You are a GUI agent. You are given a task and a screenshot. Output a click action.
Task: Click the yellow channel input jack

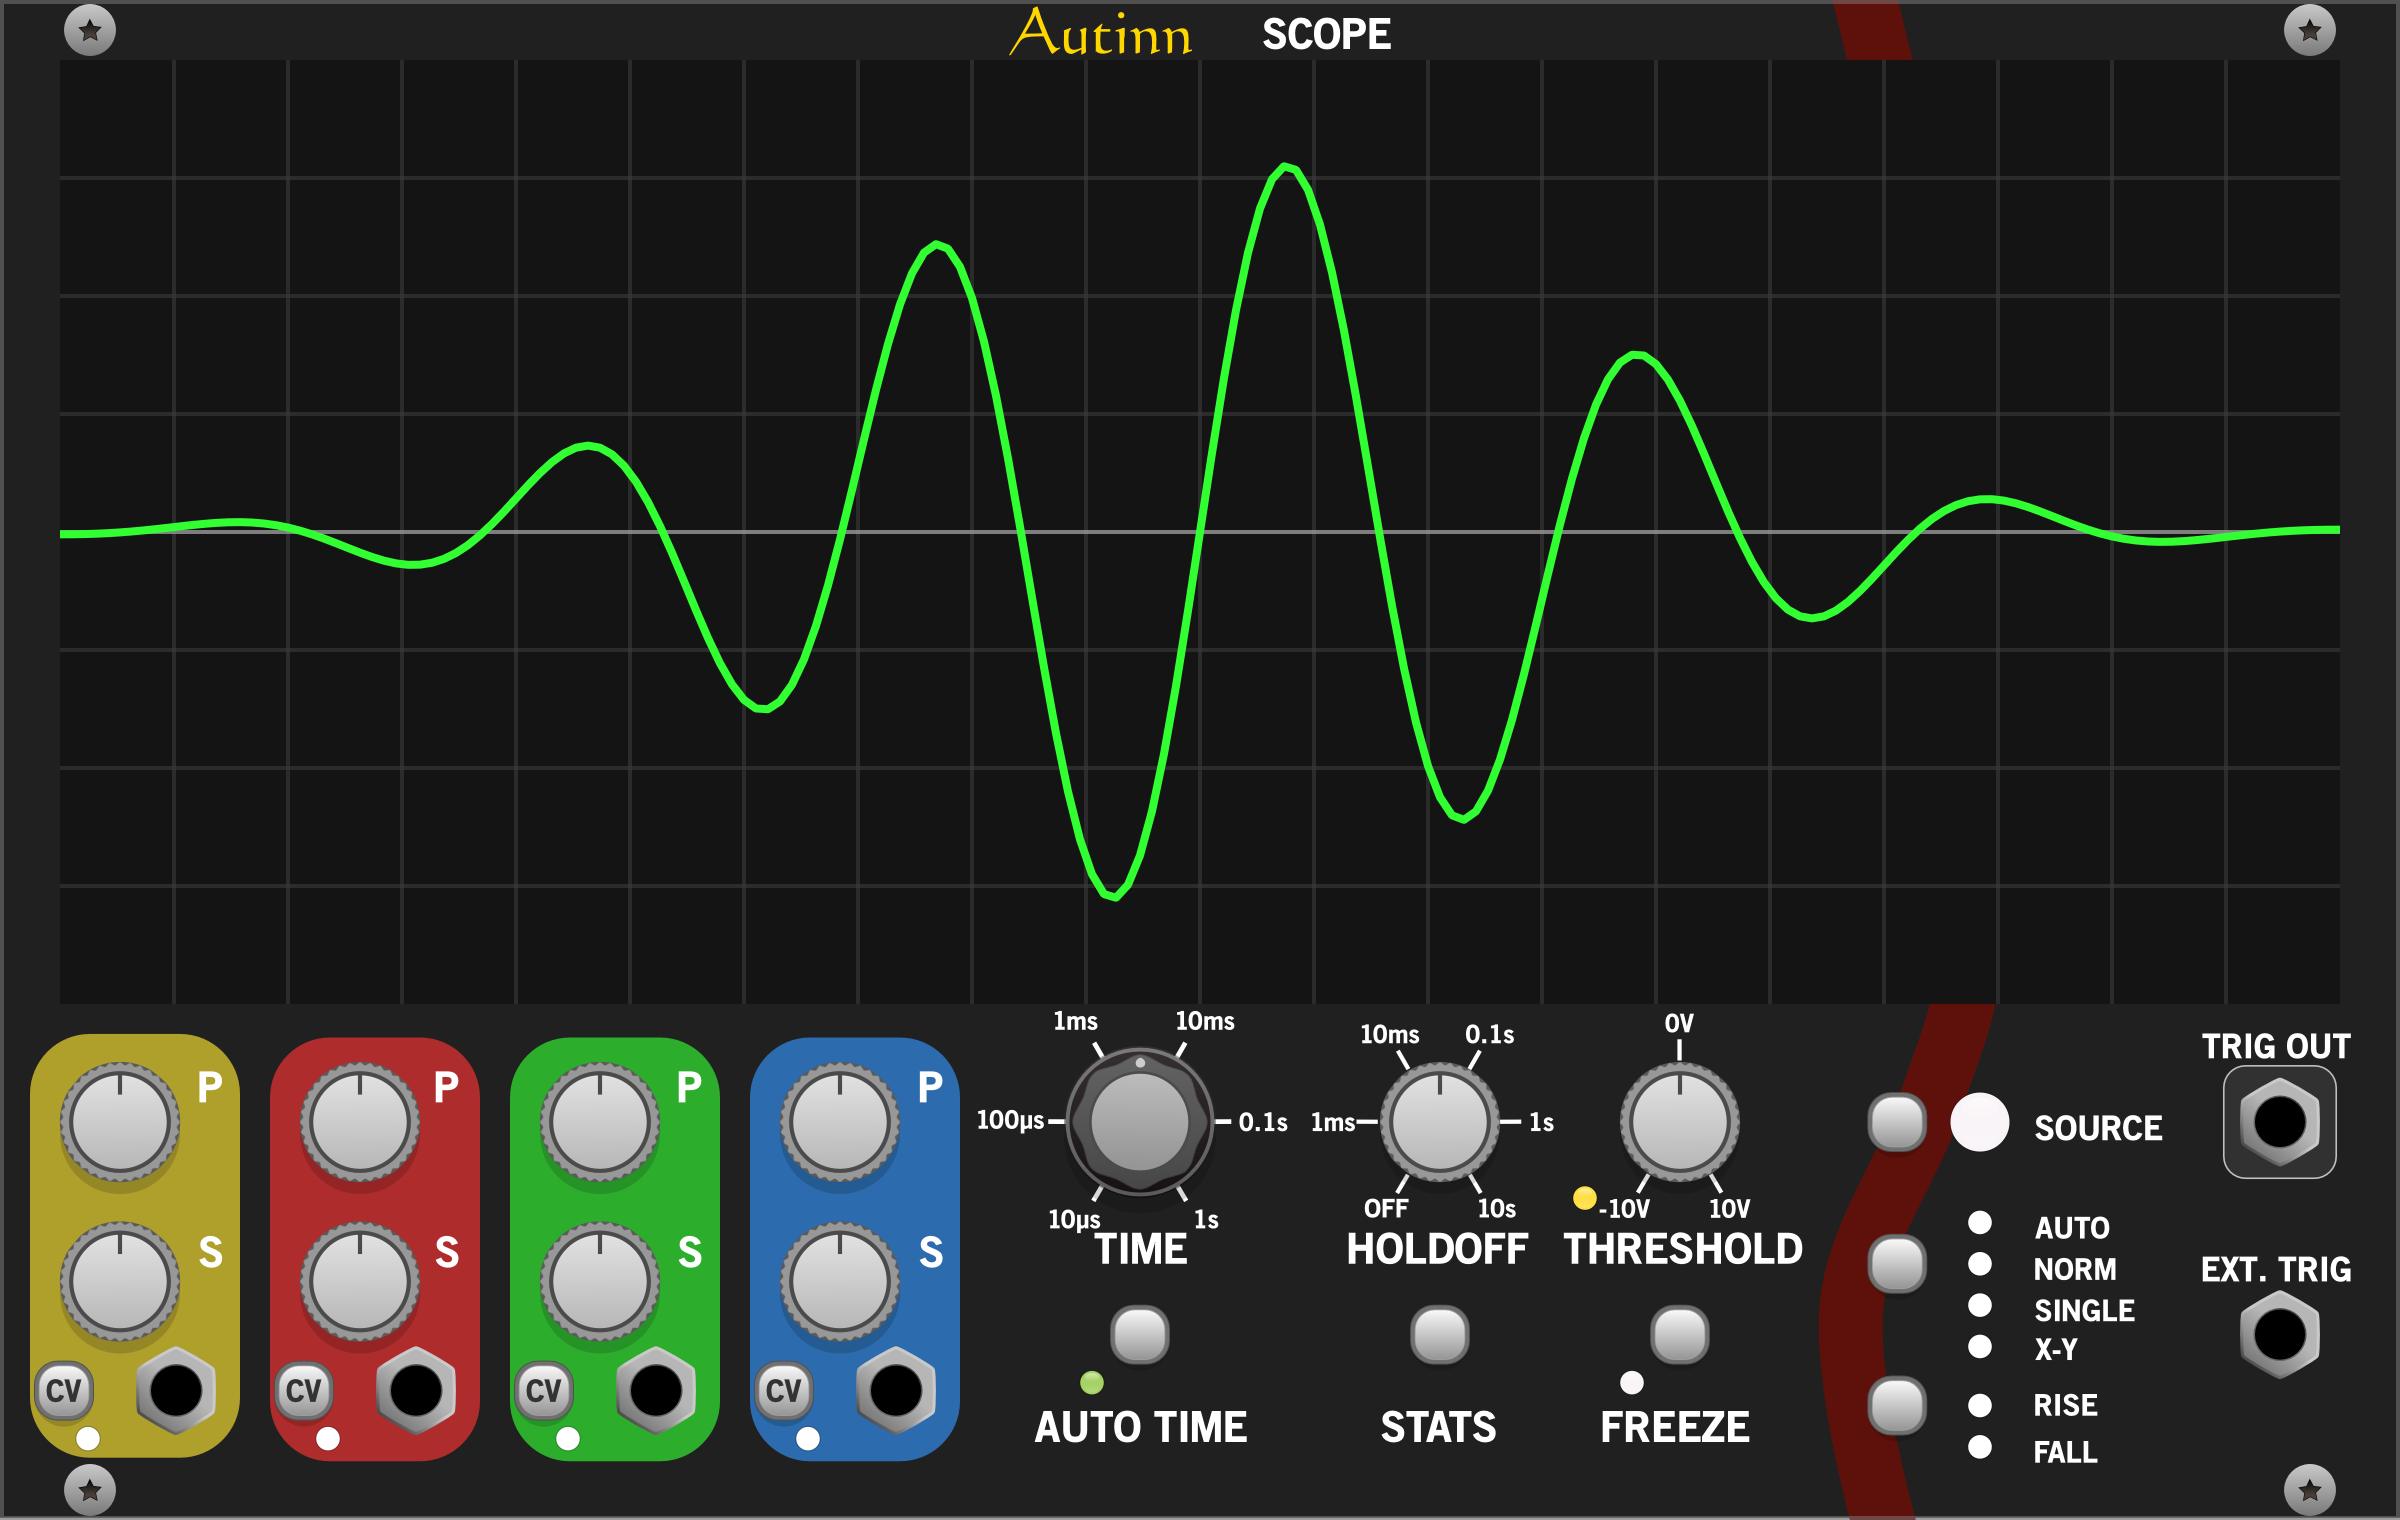(x=176, y=1390)
